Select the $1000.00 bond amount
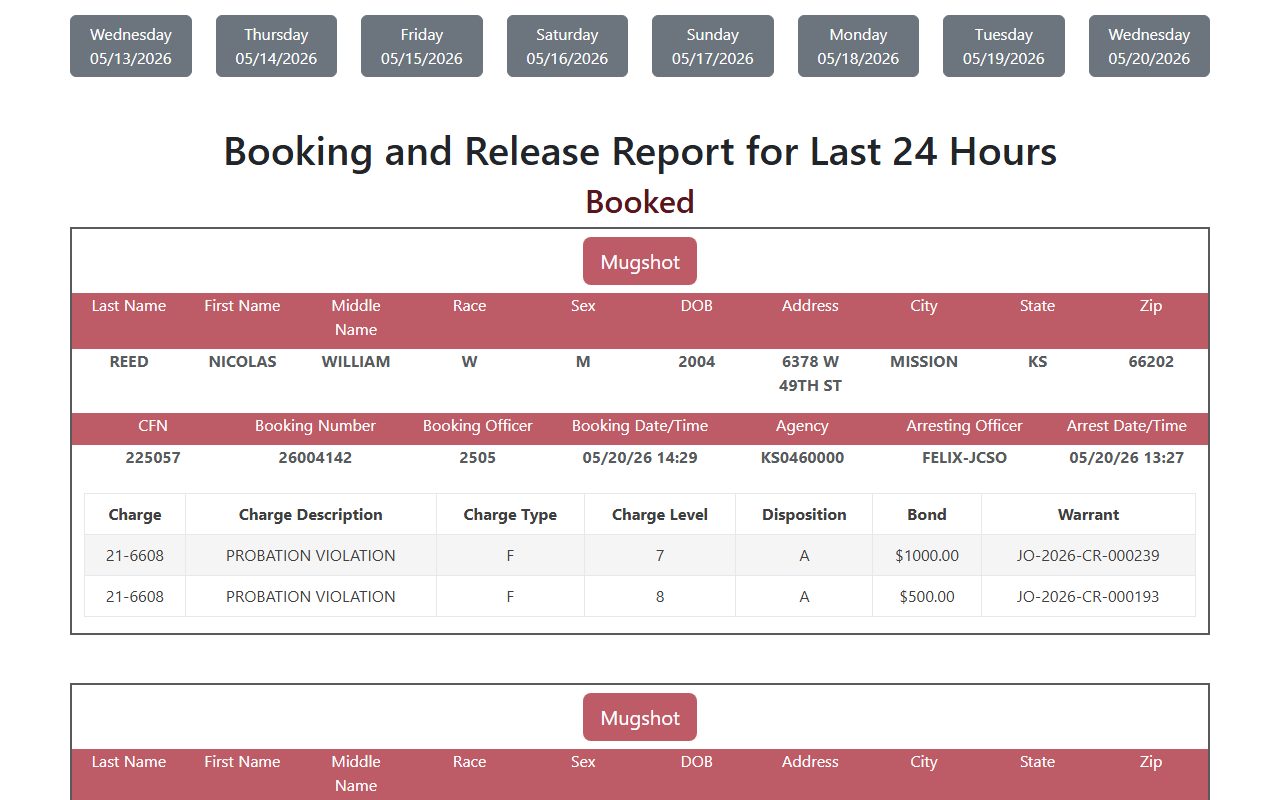Screen dimensions: 1280x800 point(927,556)
